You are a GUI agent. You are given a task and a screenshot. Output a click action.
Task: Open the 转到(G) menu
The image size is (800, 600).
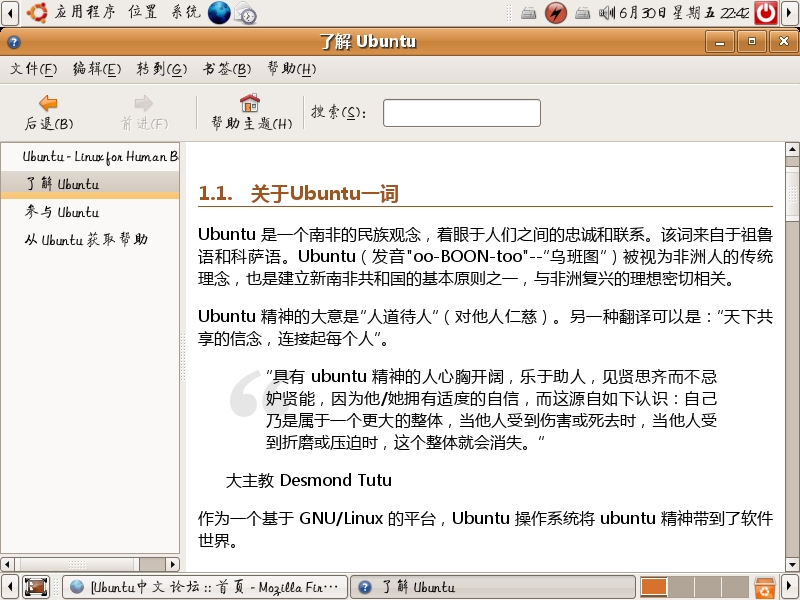[162, 68]
